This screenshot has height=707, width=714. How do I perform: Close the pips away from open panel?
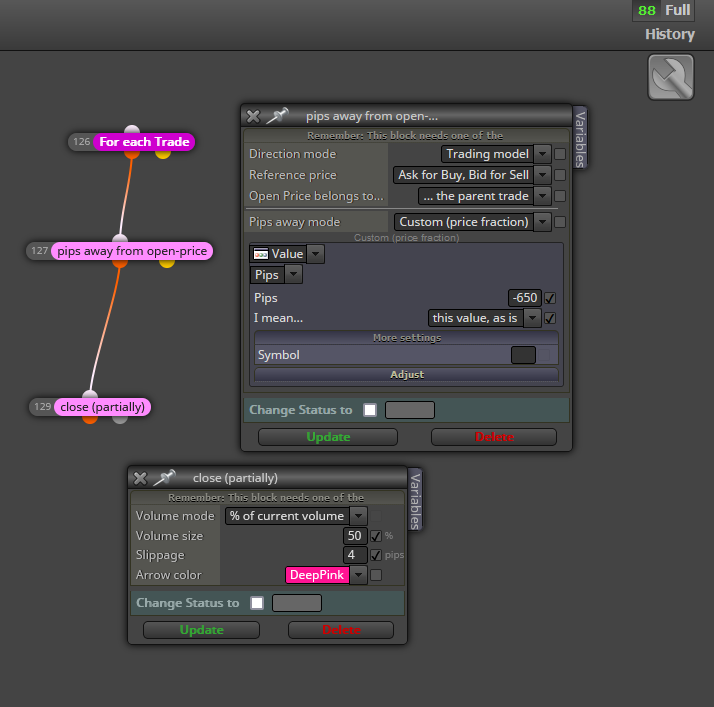pyautogui.click(x=253, y=117)
